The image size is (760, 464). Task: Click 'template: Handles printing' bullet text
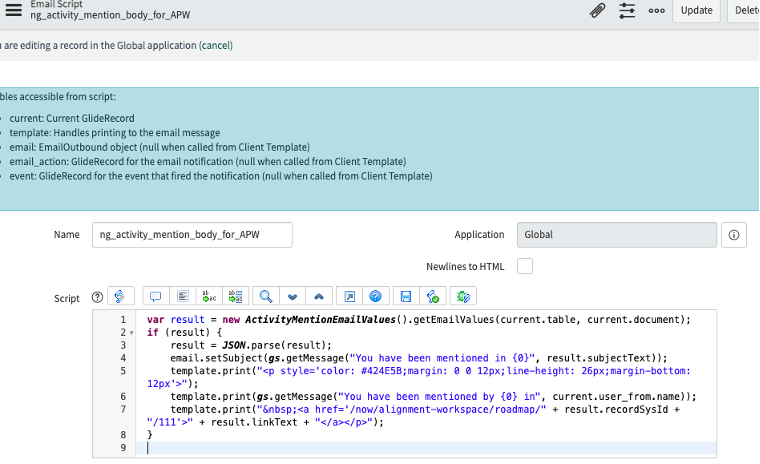point(114,133)
